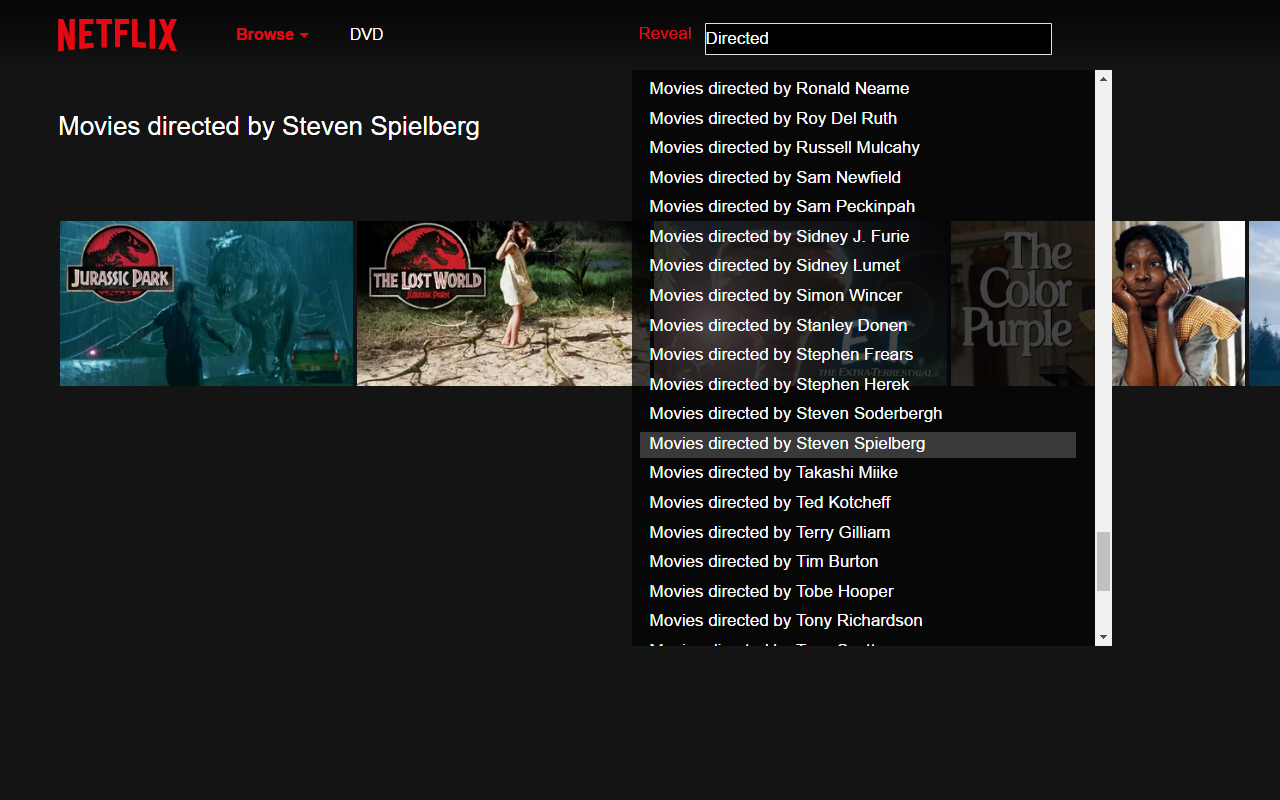1280x800 pixels.
Task: Click the Reveal link
Action: 665,33
